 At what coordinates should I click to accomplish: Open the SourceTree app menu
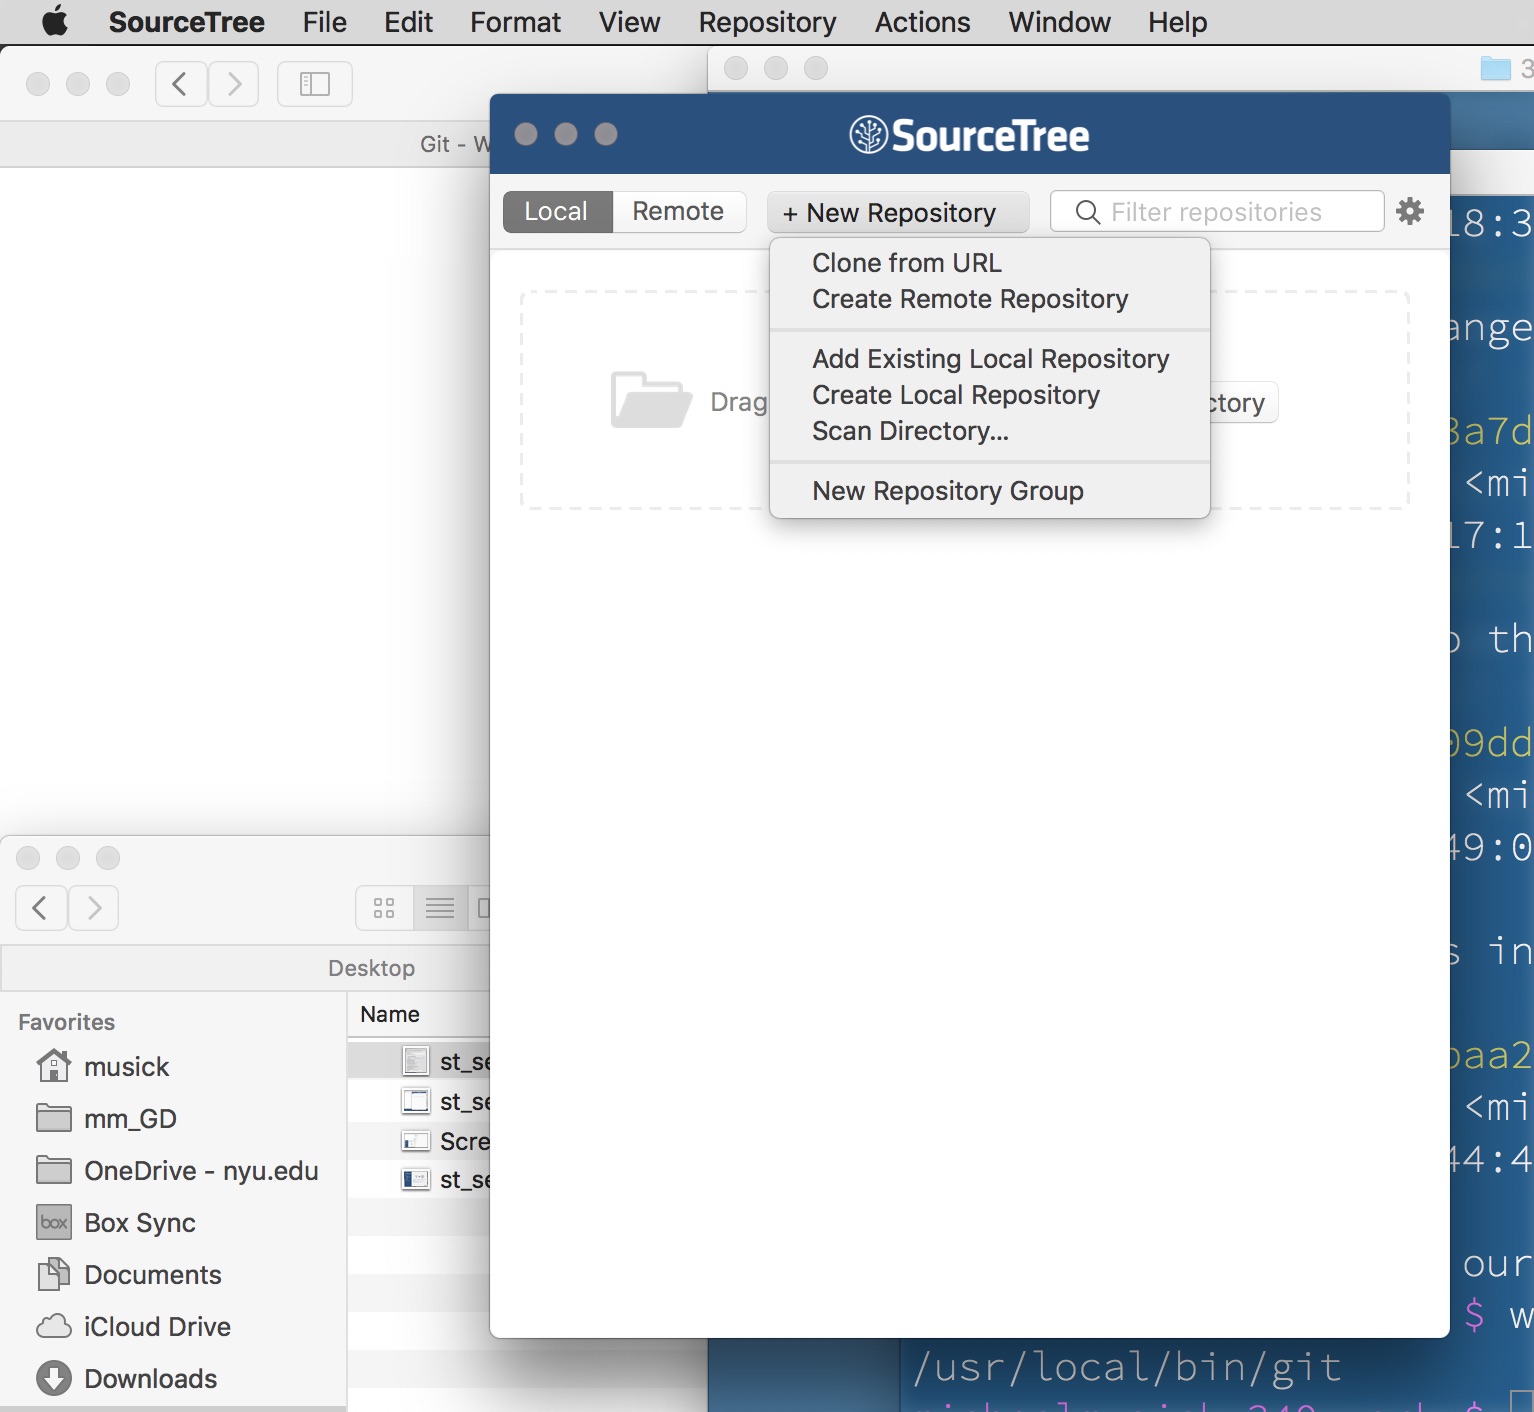(x=186, y=22)
